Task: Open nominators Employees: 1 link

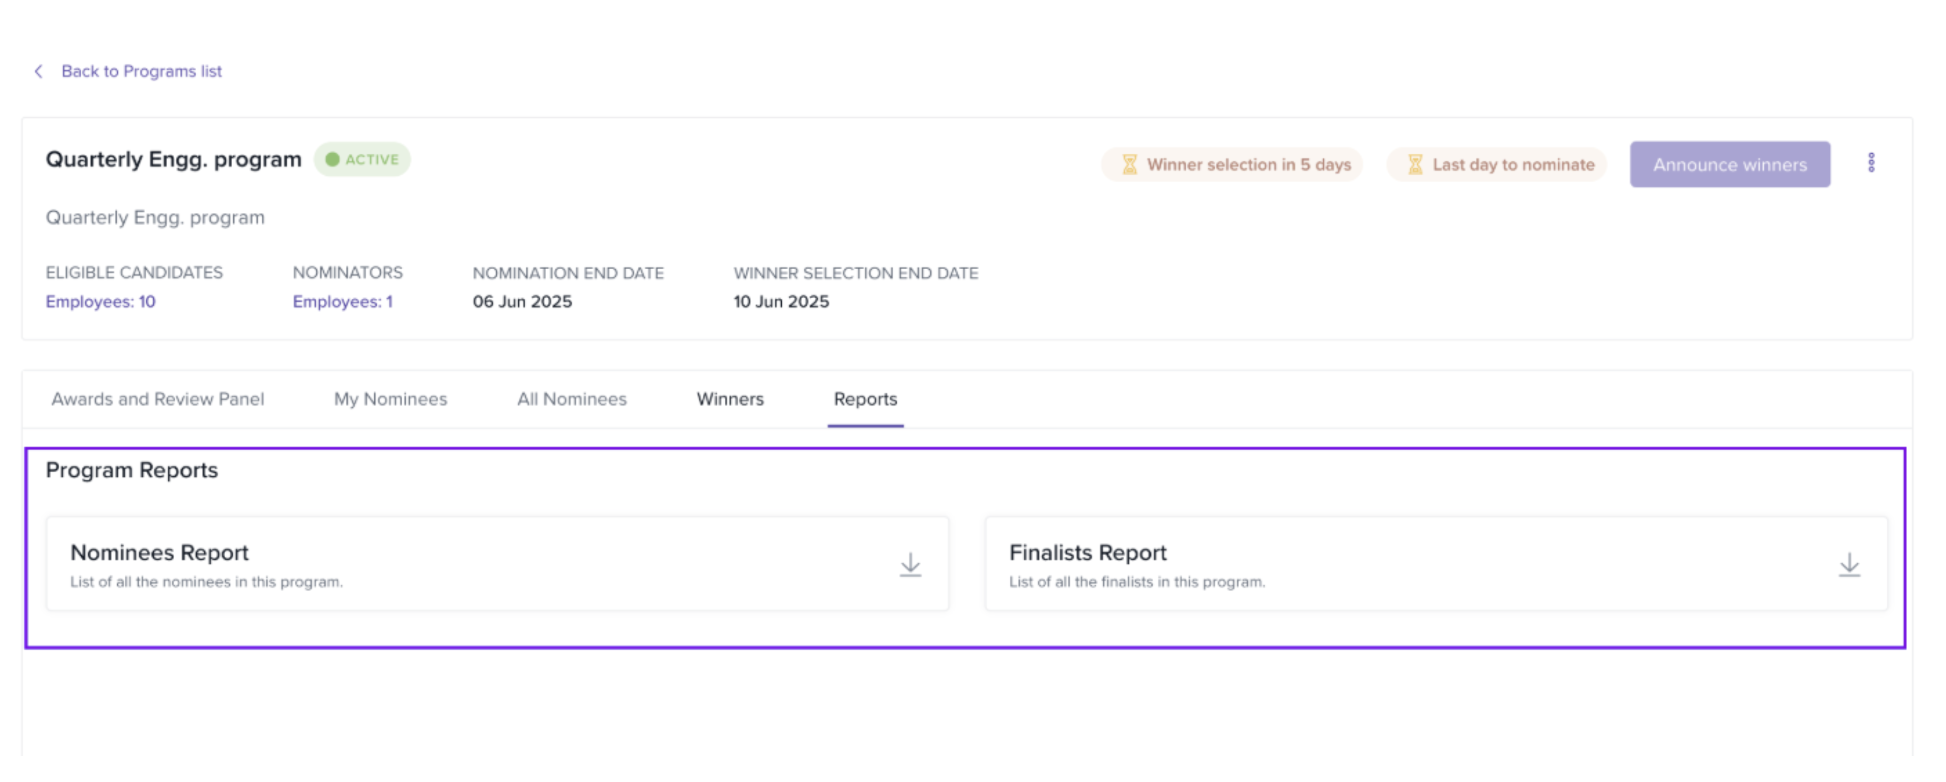Action: click(x=342, y=302)
